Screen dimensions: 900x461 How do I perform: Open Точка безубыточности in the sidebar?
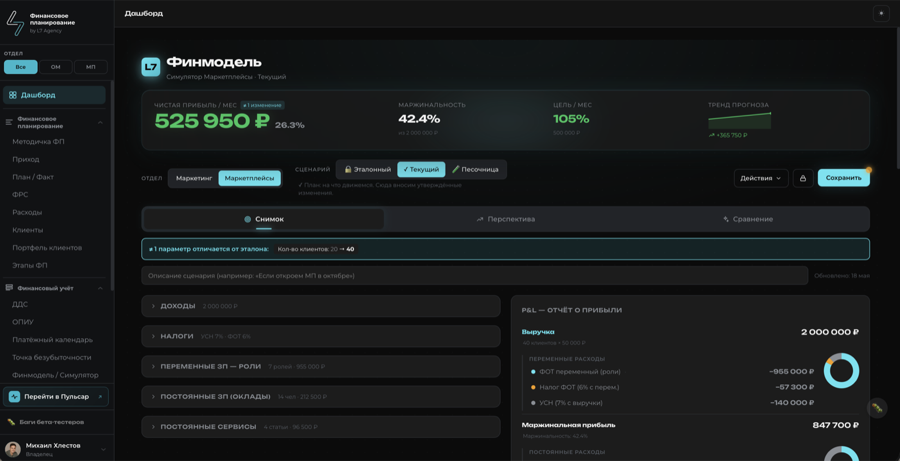click(x=52, y=358)
